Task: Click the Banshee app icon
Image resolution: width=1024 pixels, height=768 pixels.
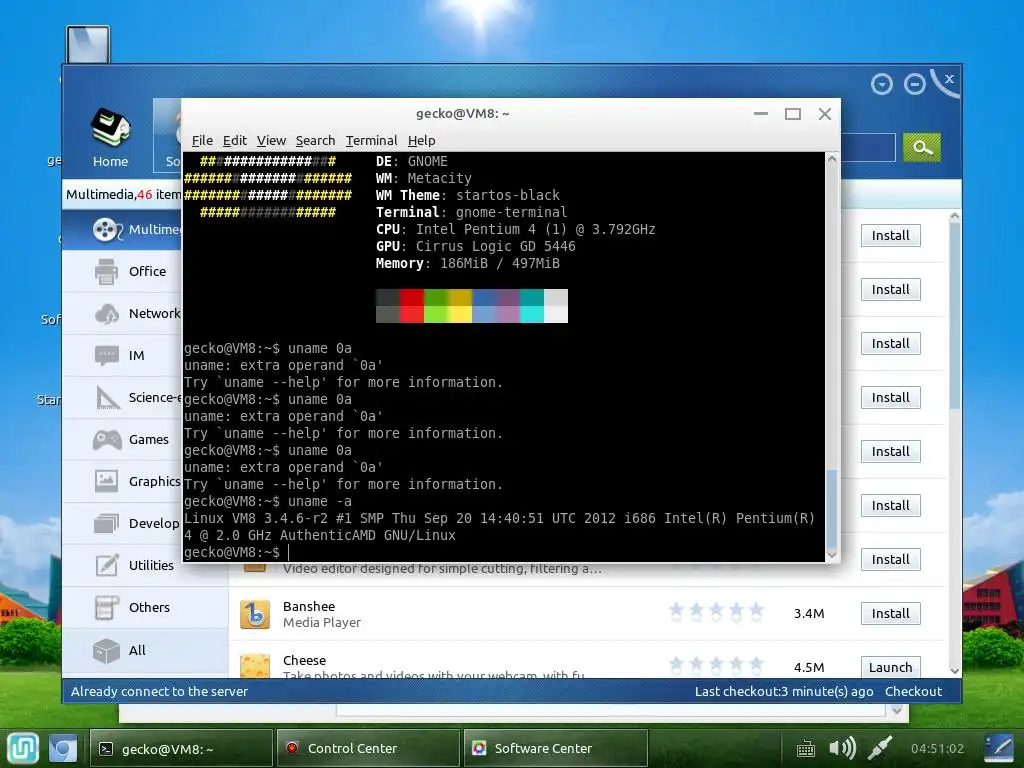Action: [x=255, y=614]
